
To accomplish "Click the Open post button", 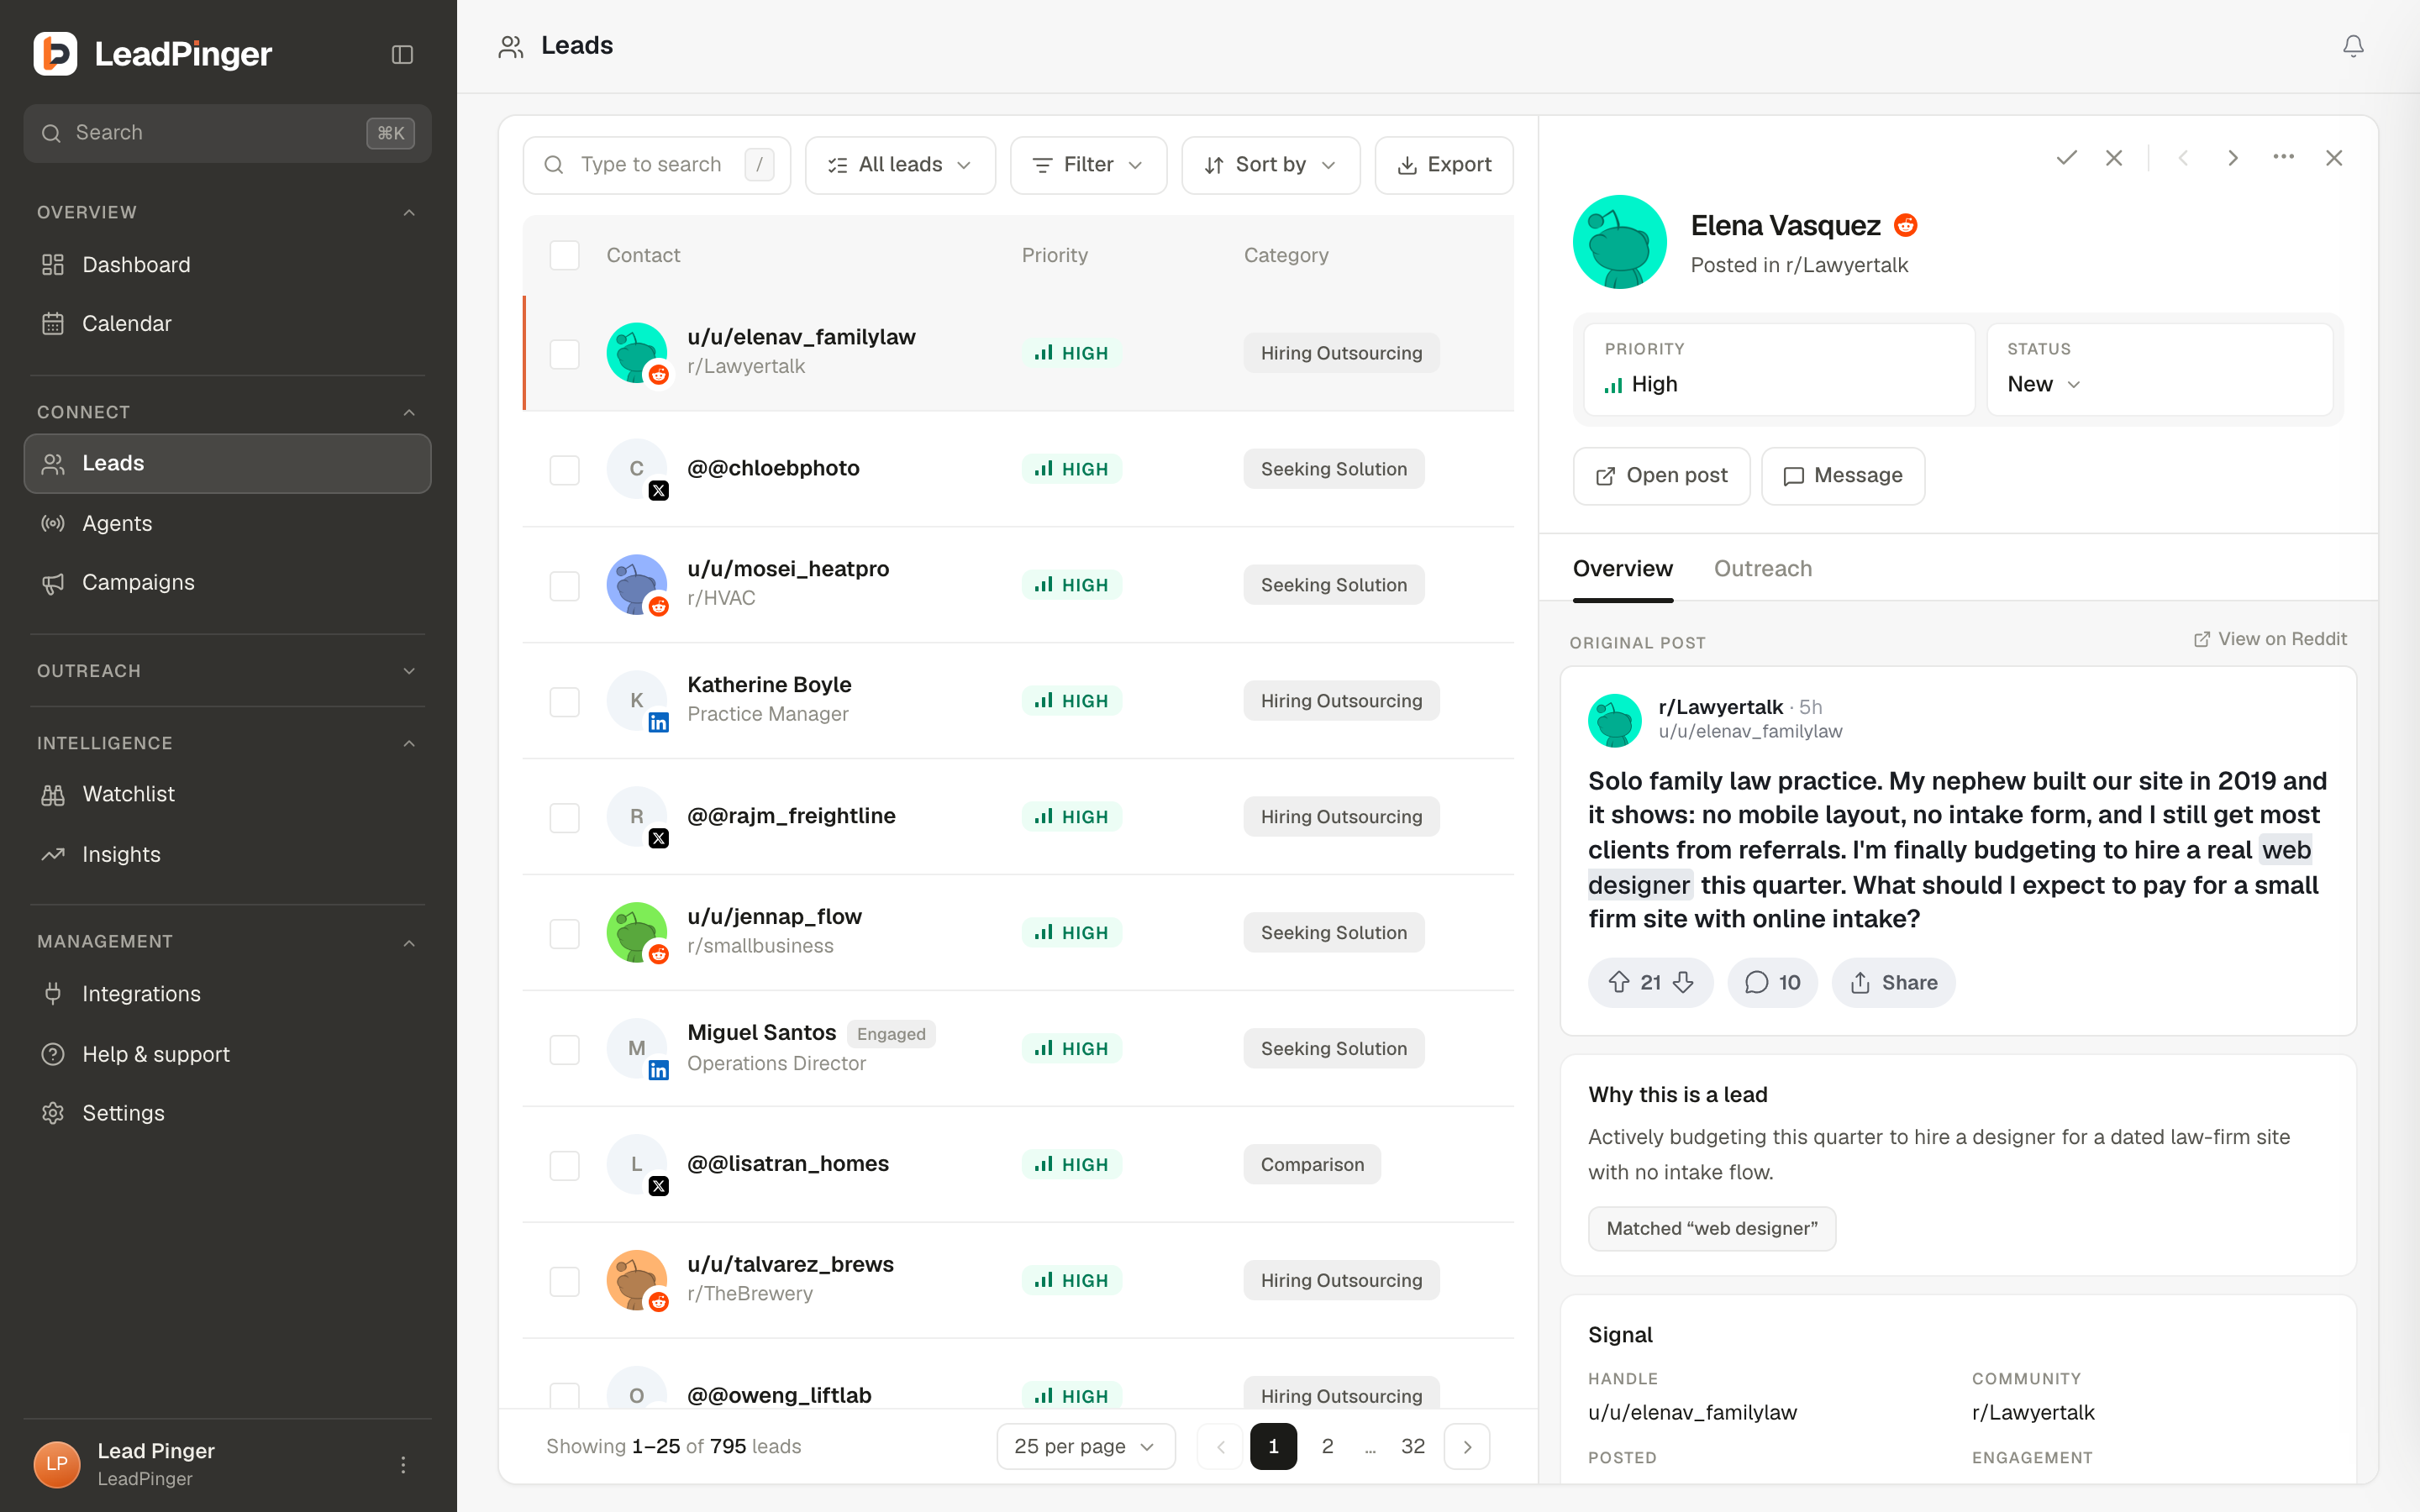I will coord(1661,476).
